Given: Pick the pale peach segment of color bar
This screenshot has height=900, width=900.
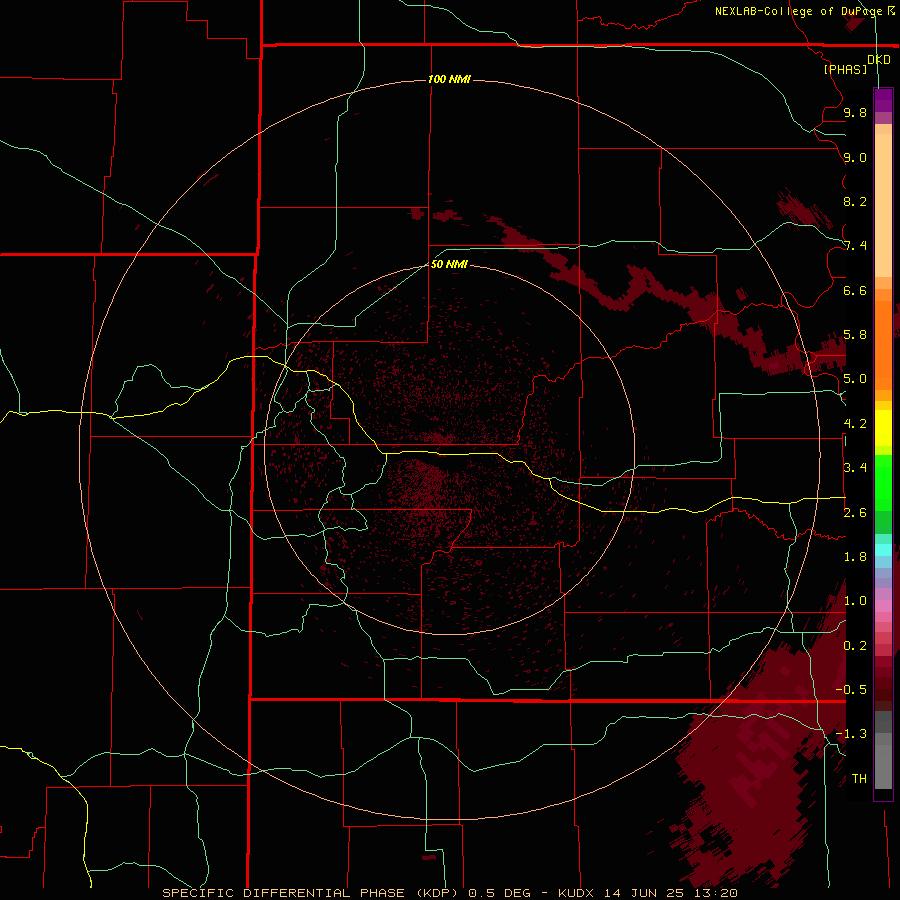Looking at the screenshot, I should click(x=883, y=205).
